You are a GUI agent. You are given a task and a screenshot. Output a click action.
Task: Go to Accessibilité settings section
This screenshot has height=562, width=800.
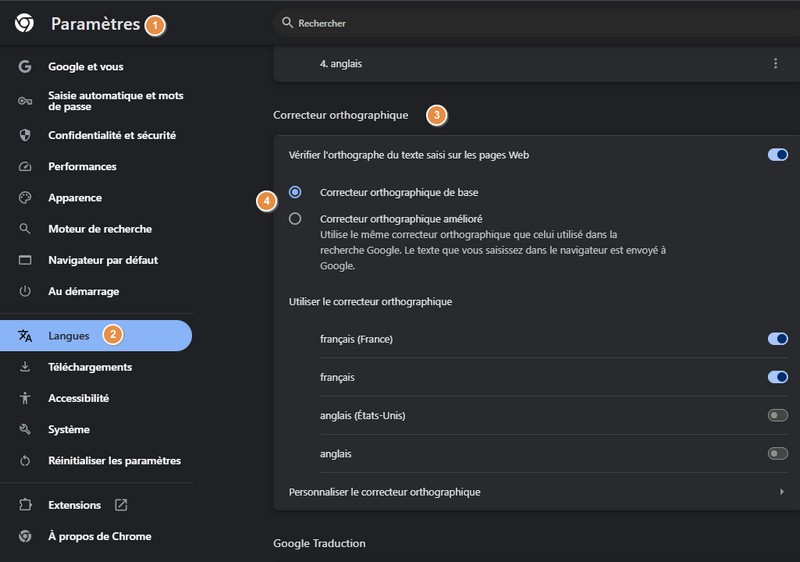(x=78, y=398)
